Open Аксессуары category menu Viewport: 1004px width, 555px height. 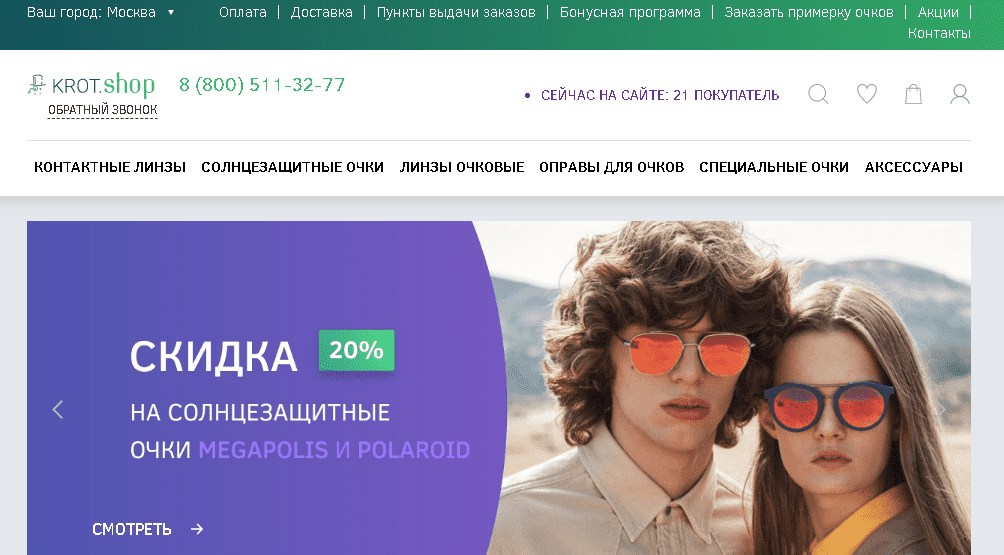click(914, 167)
